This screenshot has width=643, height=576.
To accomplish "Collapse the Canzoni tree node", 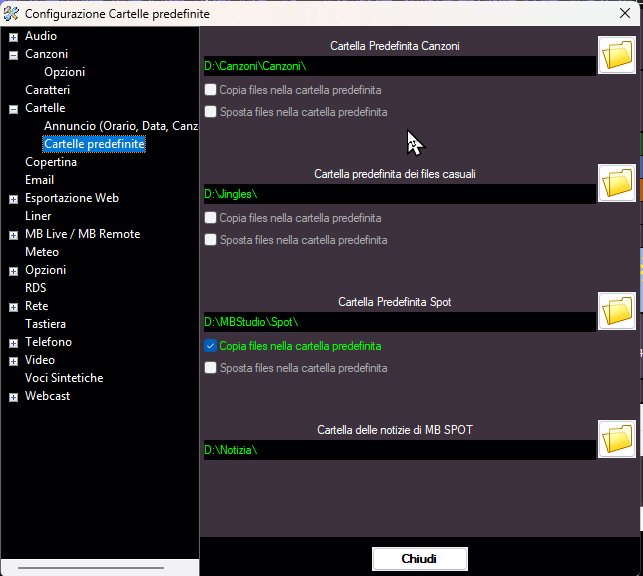I will (x=13, y=55).
